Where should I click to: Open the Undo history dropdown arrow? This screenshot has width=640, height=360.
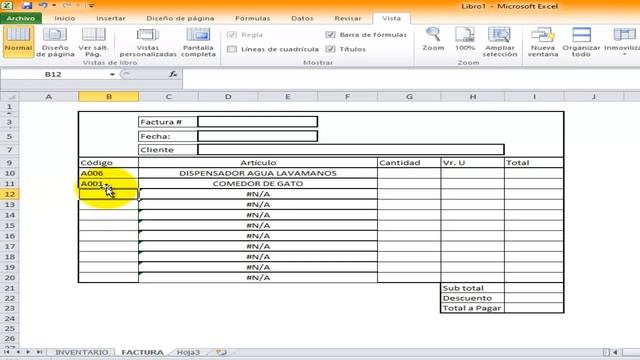54,6
